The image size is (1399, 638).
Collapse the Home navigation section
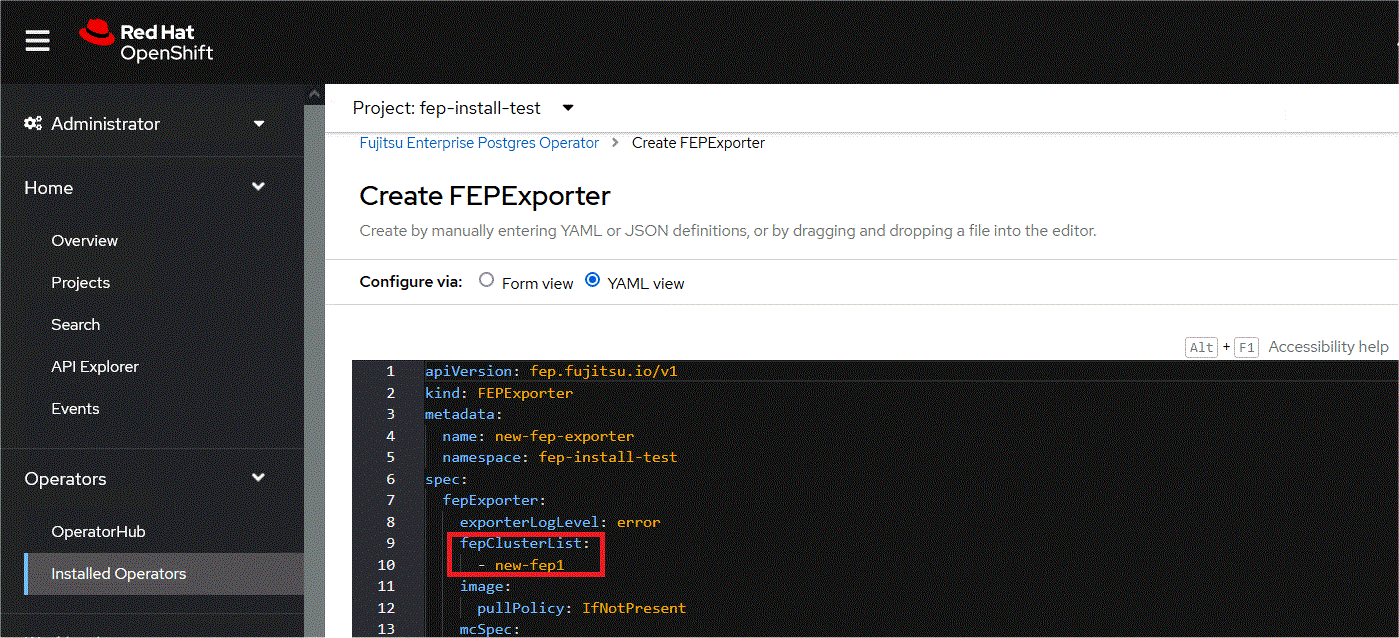click(x=258, y=187)
